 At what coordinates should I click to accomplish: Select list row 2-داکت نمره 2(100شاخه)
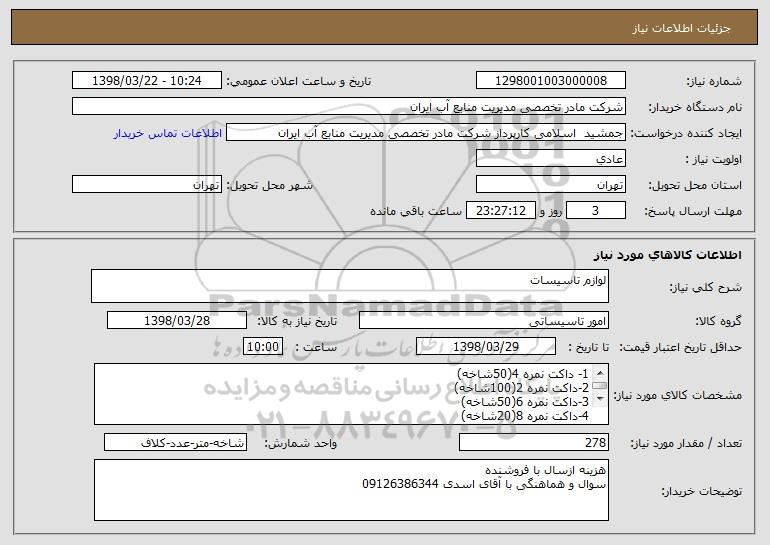point(522,388)
